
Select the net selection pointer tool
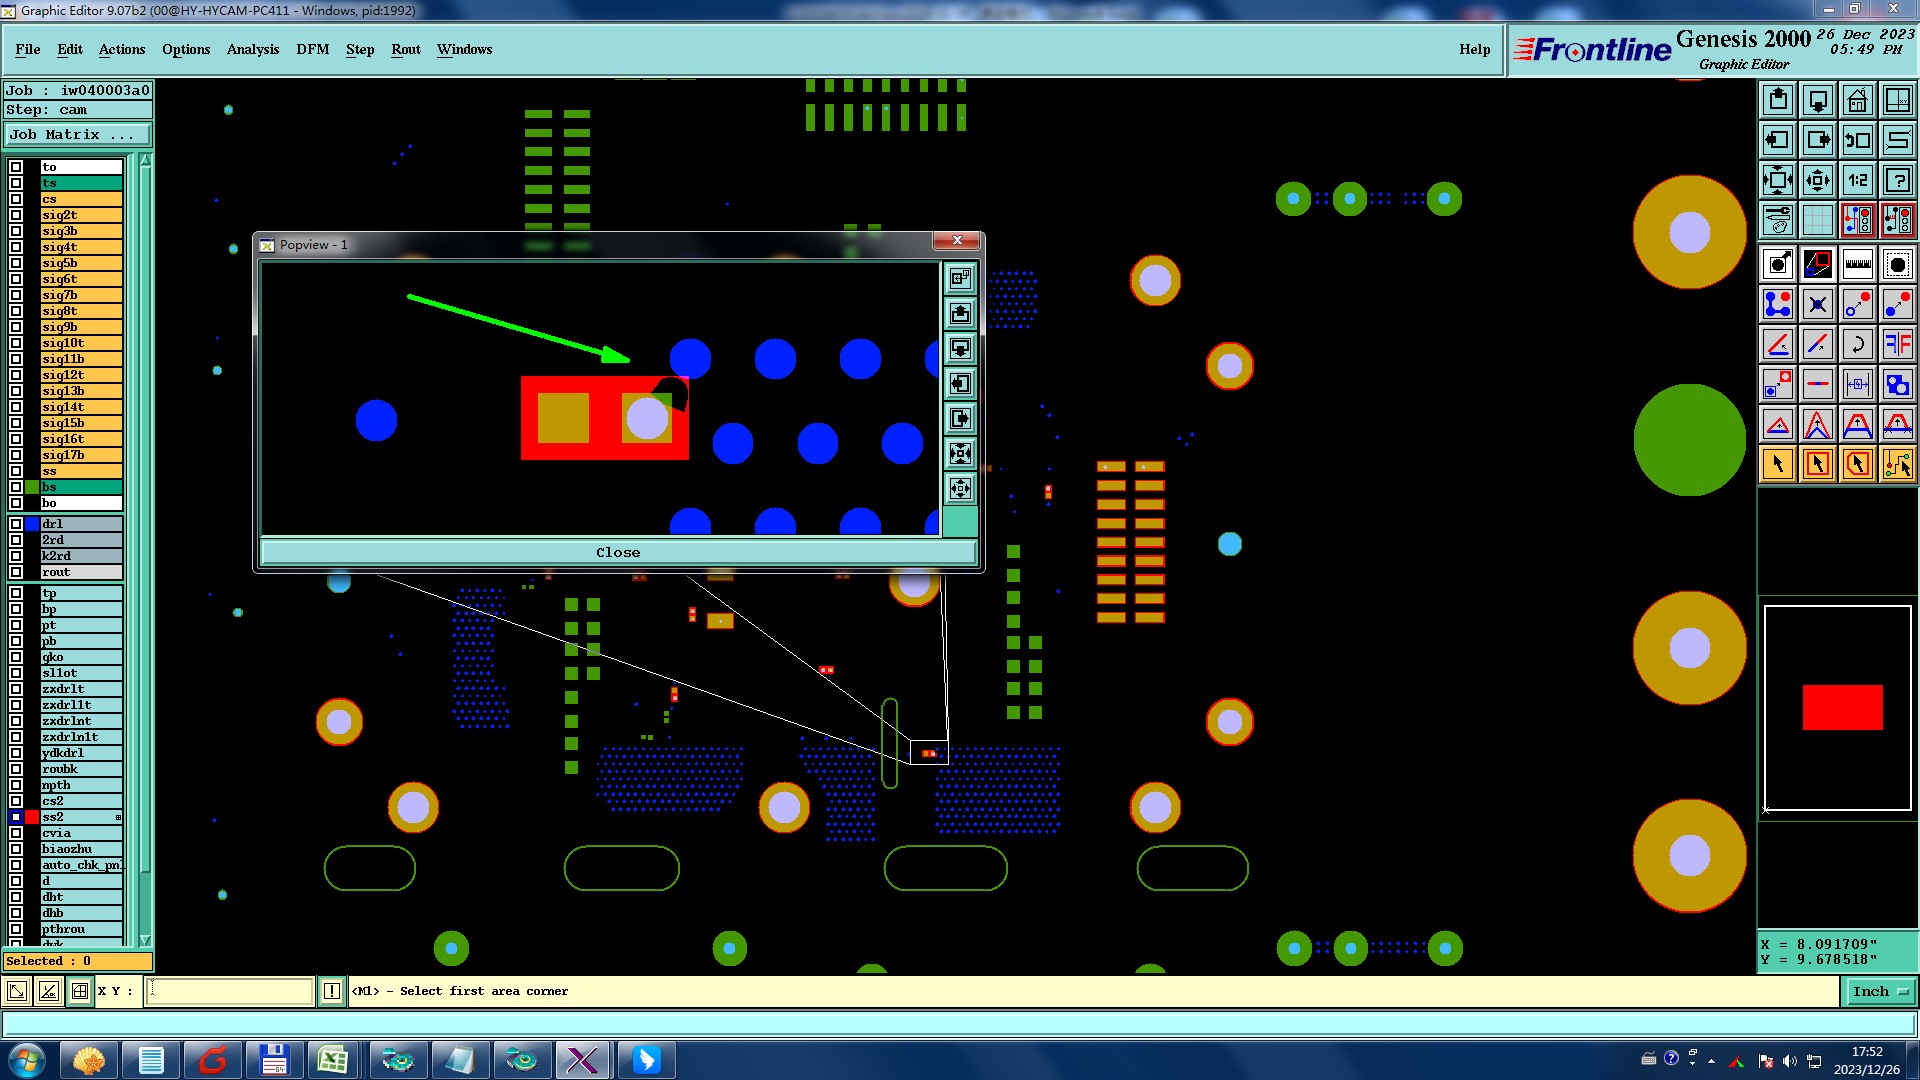1898,464
